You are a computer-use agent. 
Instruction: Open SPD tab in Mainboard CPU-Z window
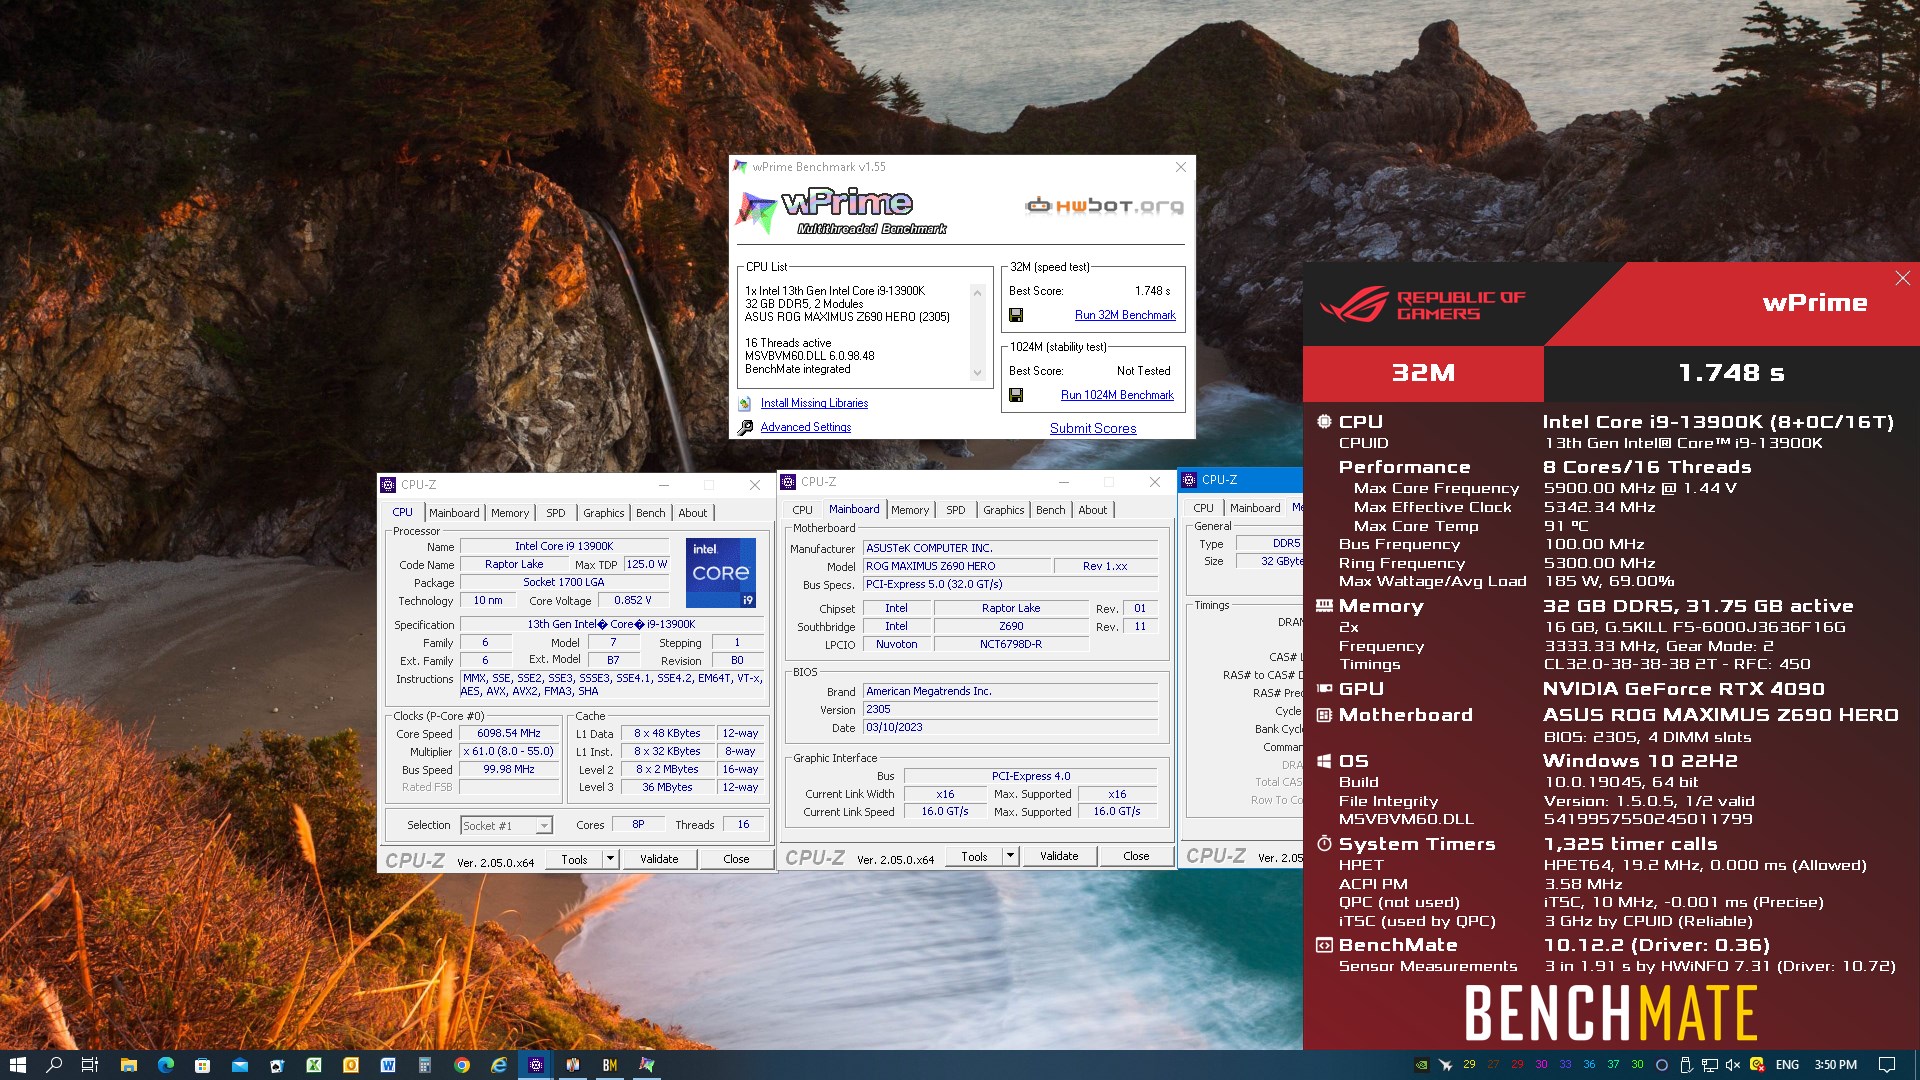pos(956,510)
